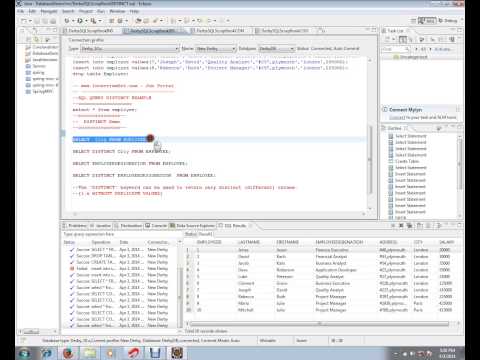Select the 'Business Analyst' cell
Screen dimensions: 480x360
[x=331, y=263]
